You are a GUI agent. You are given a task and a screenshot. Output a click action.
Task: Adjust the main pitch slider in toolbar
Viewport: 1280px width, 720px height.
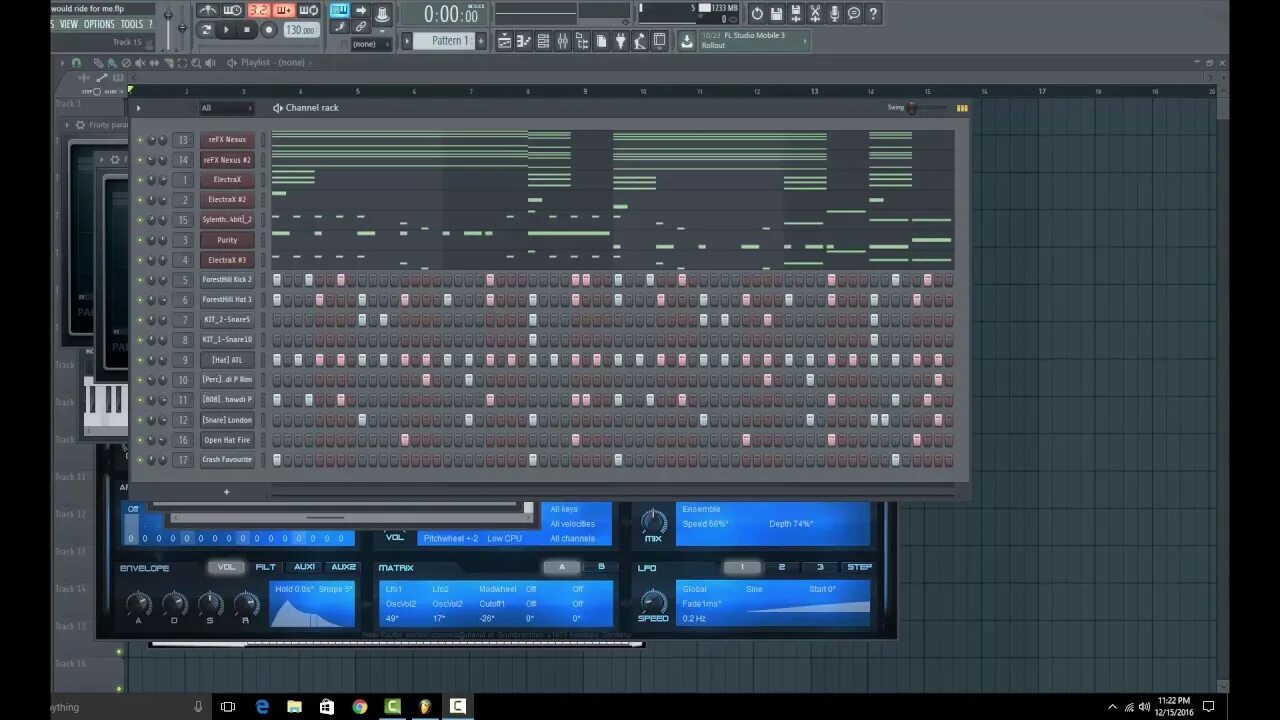pos(182,28)
